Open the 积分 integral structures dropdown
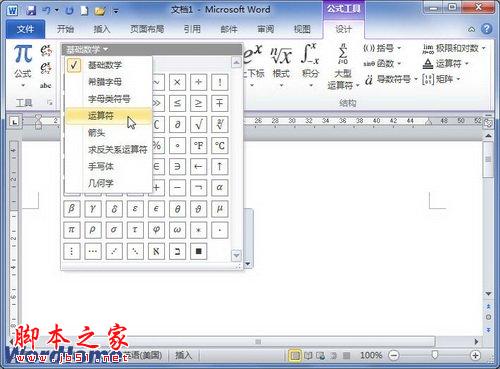 pos(310,66)
